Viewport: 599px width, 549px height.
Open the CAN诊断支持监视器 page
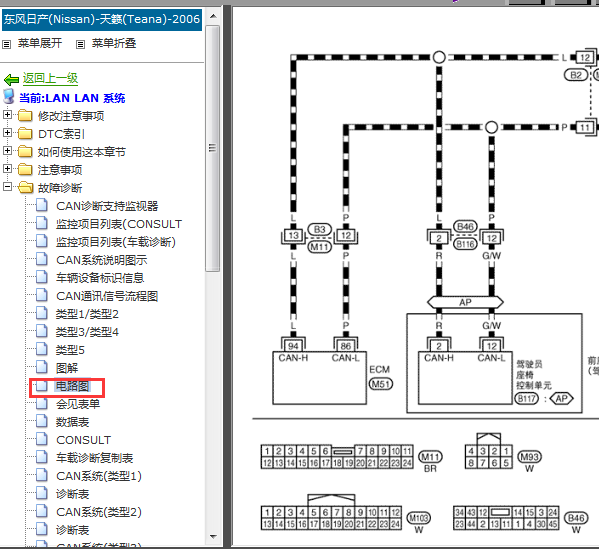pyautogui.click(x=107, y=206)
